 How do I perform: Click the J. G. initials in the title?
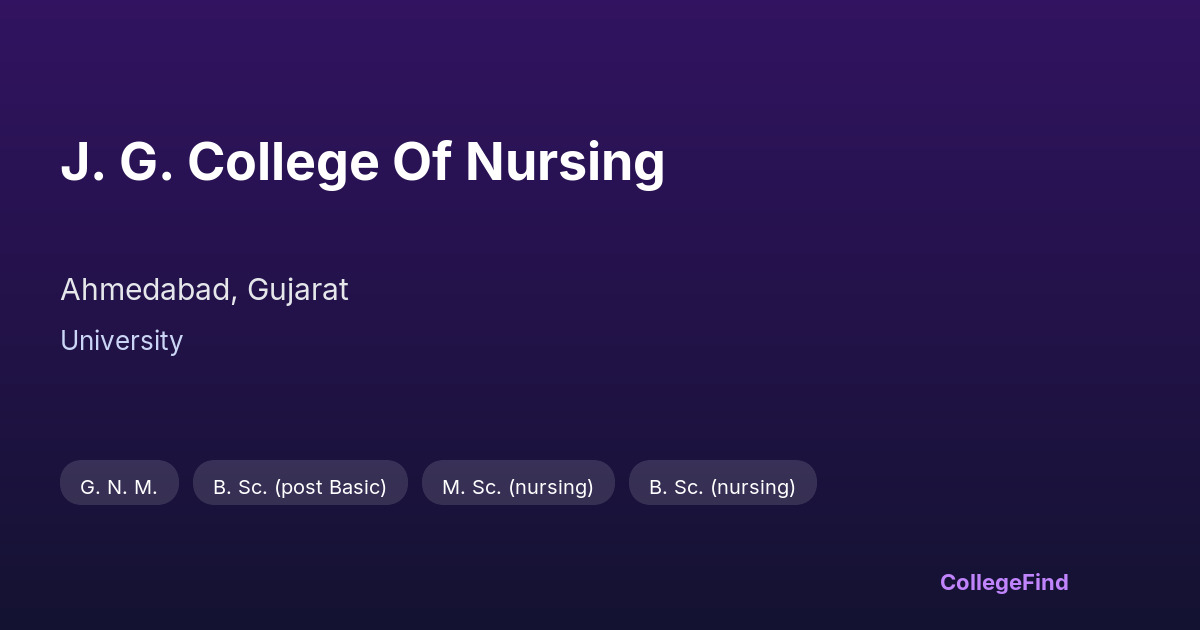[116, 162]
